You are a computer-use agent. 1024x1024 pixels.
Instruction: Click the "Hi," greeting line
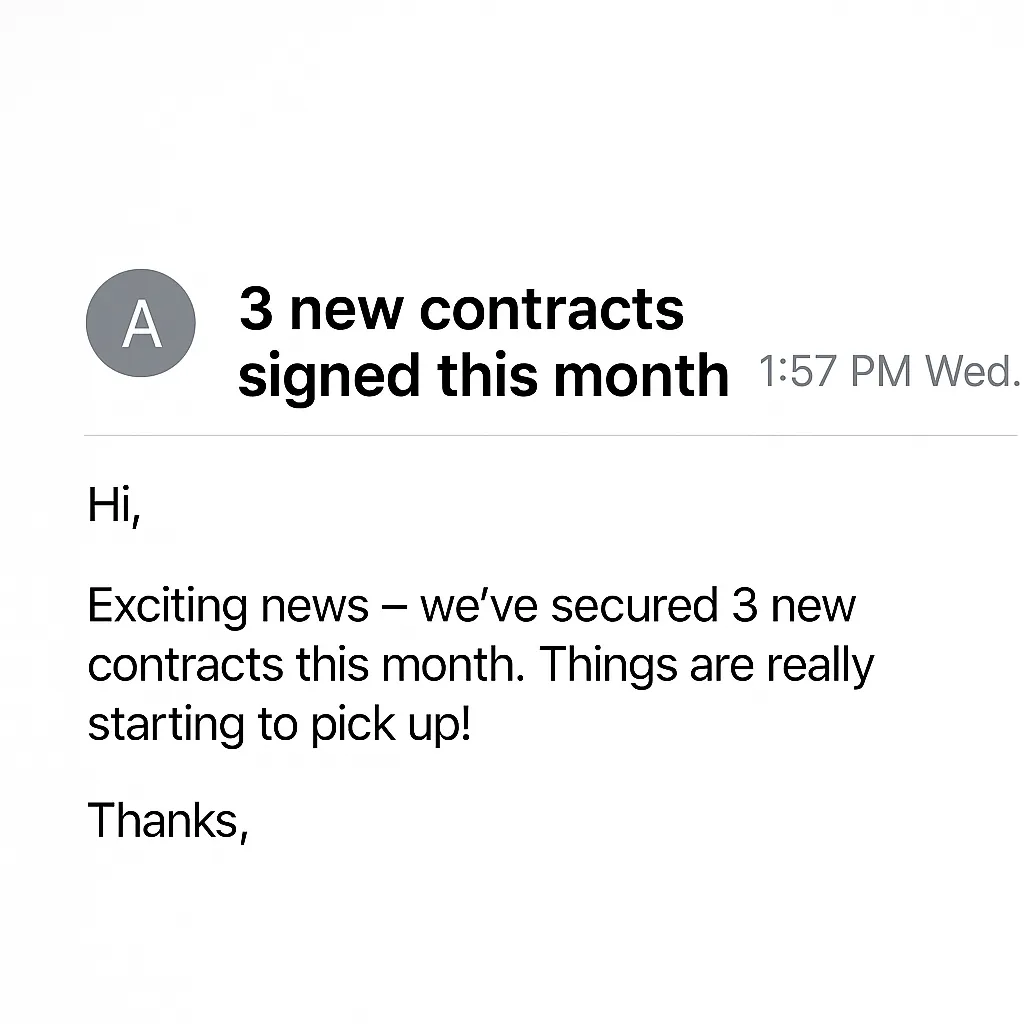(x=114, y=505)
